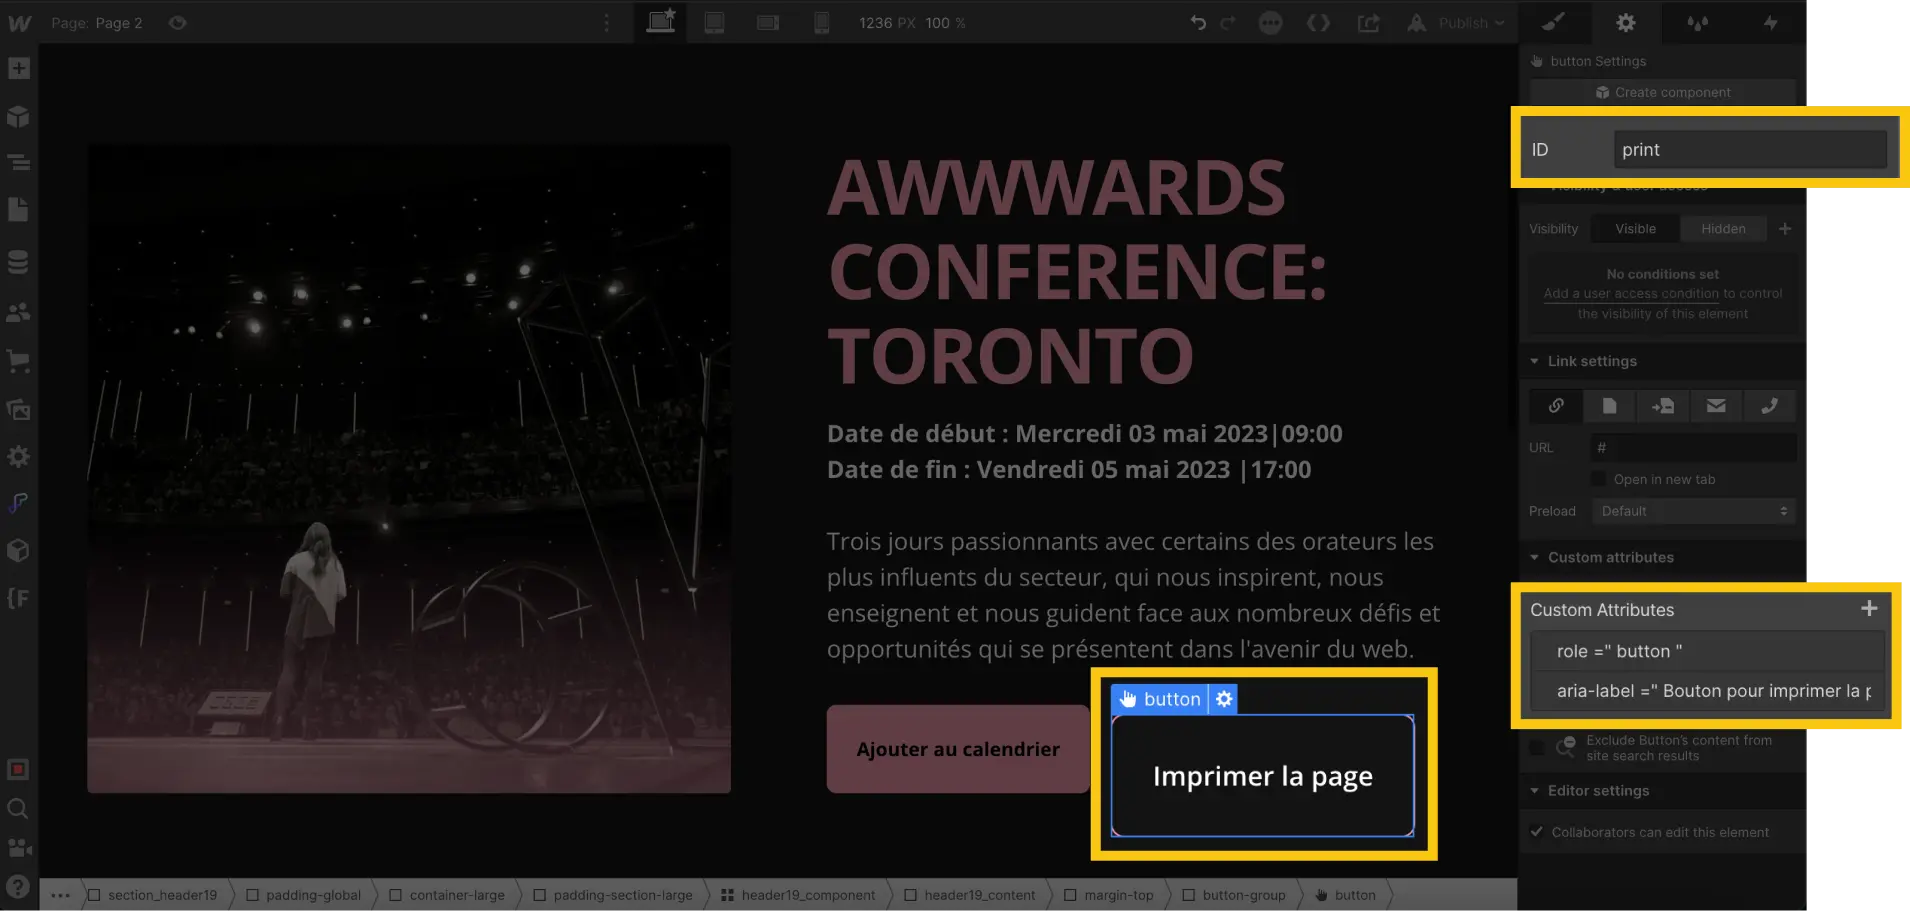Select button-group in breadcrumb

[x=1234, y=895]
